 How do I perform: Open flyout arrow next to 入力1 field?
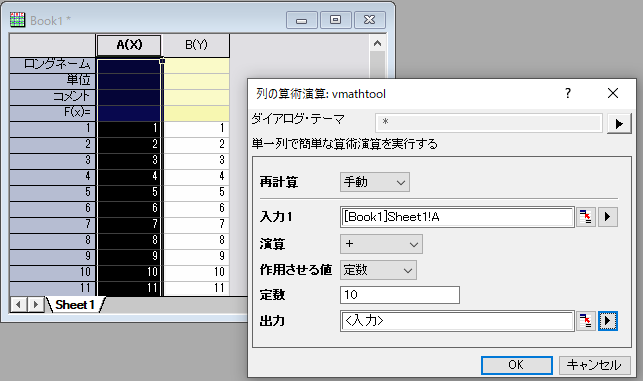607,217
